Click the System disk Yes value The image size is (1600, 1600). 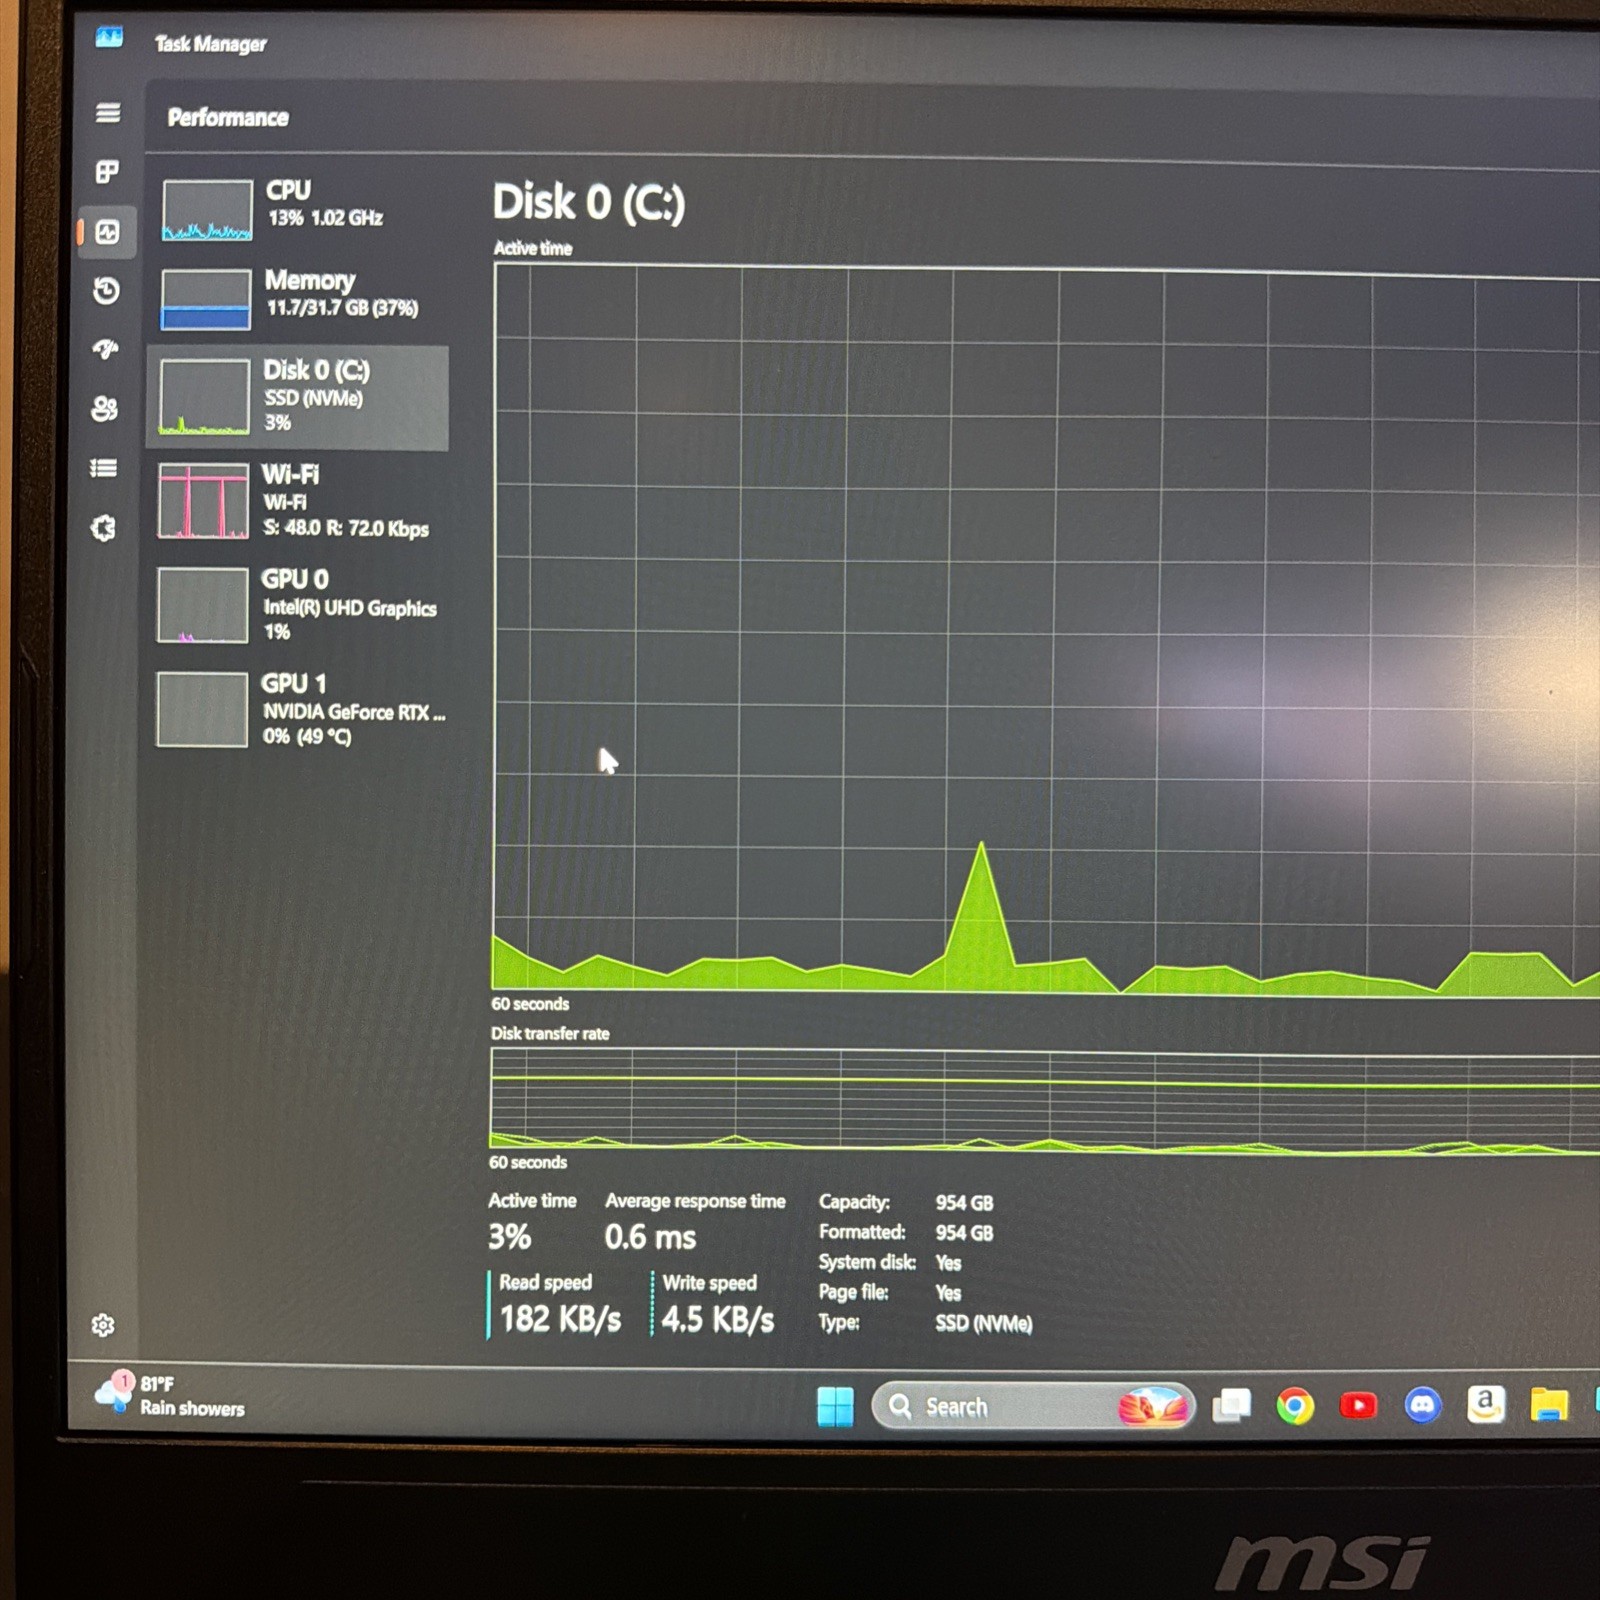(x=948, y=1263)
